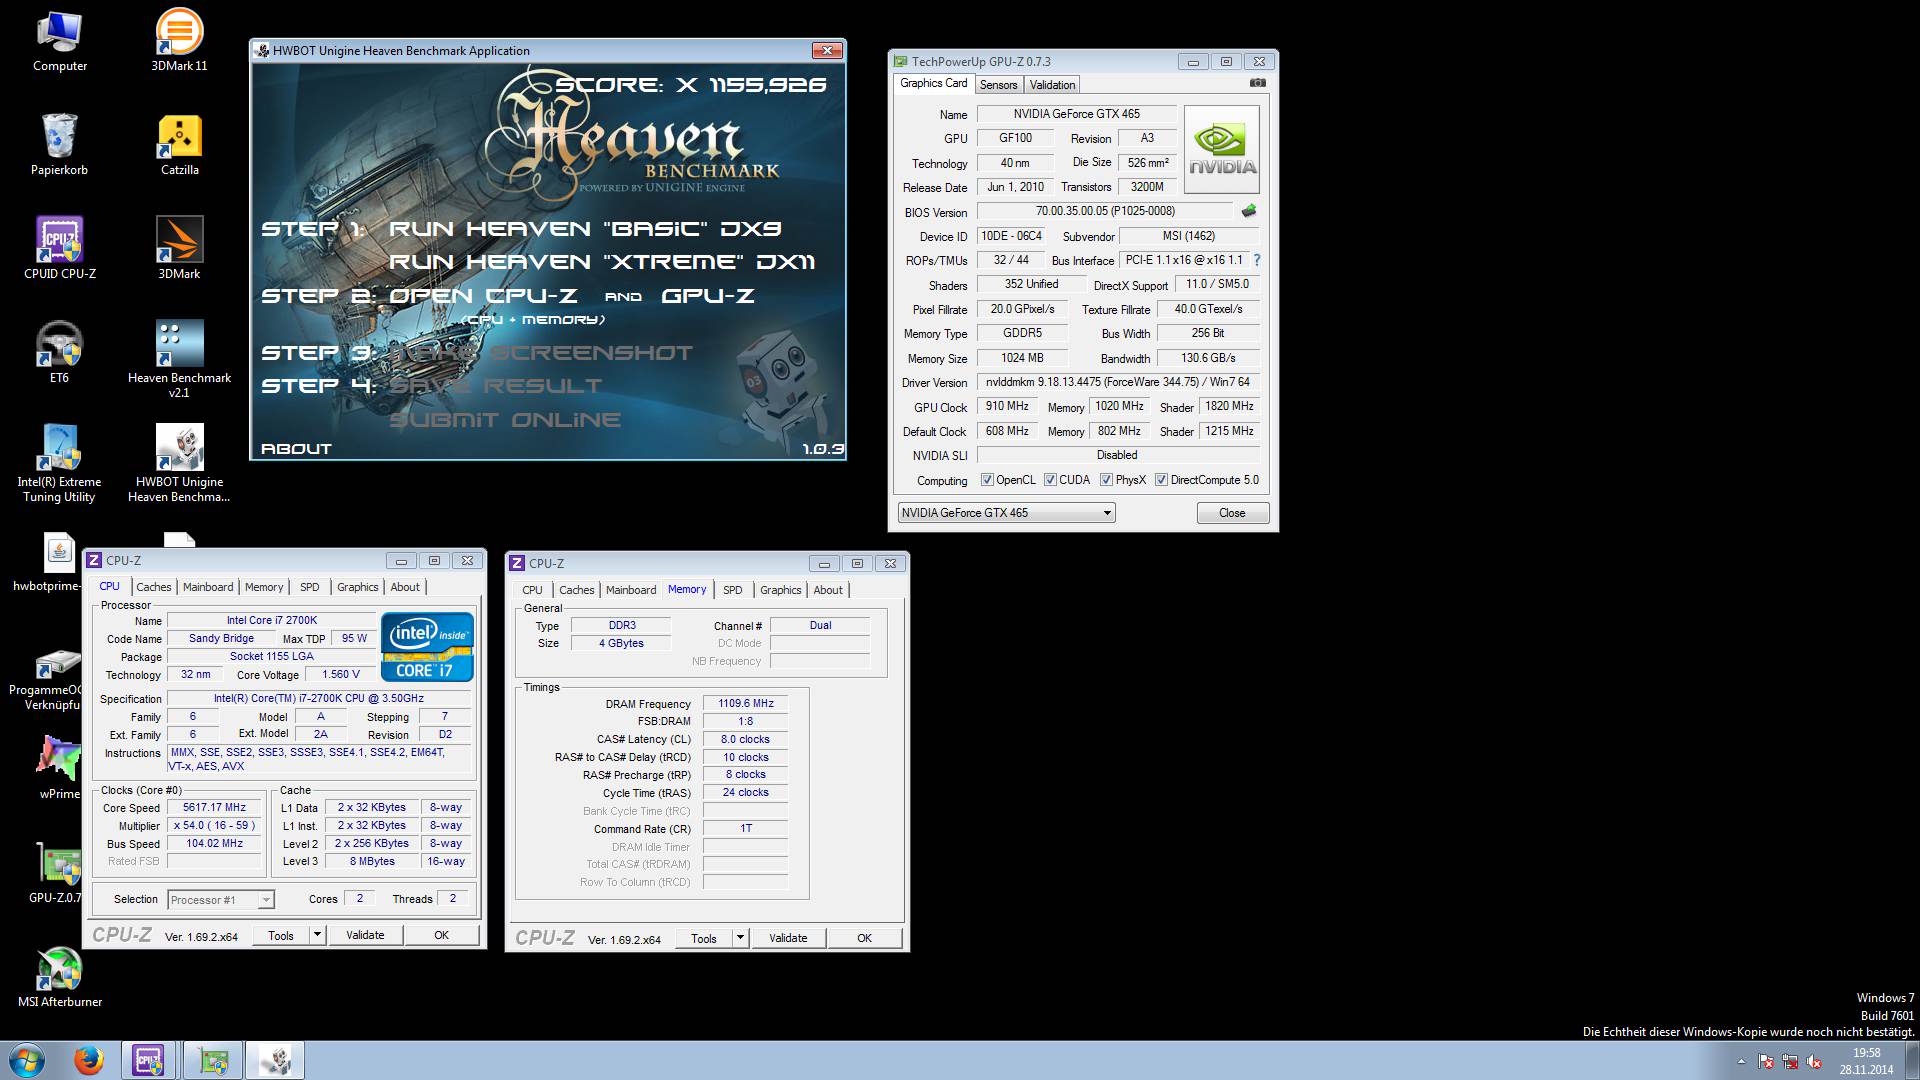Open HWBOT Unigine Heaven Benchmark desktop shortcut
Viewport: 1920px width, 1080px height.
(x=179, y=464)
